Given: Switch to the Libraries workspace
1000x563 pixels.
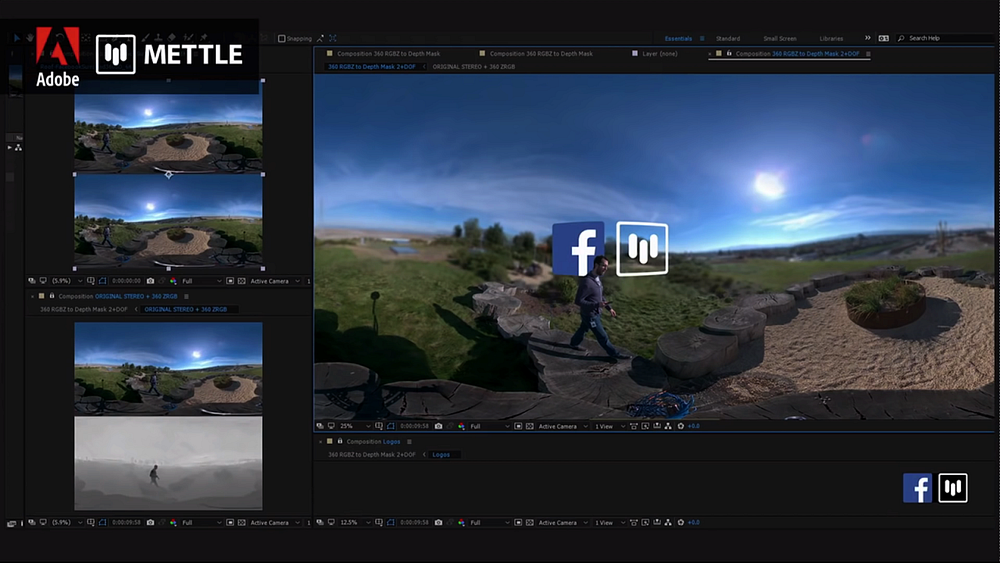Looking at the screenshot, I should coord(831,38).
